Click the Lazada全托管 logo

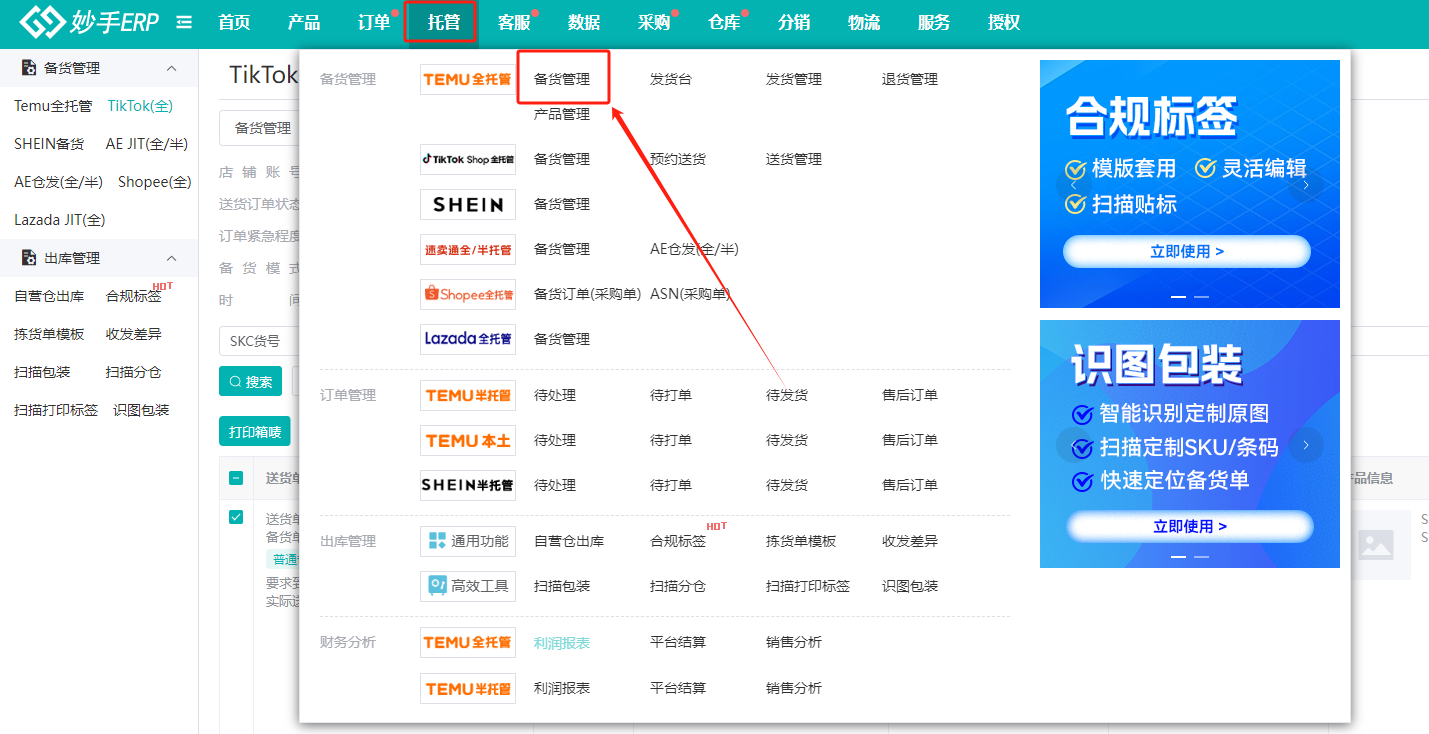(x=468, y=339)
